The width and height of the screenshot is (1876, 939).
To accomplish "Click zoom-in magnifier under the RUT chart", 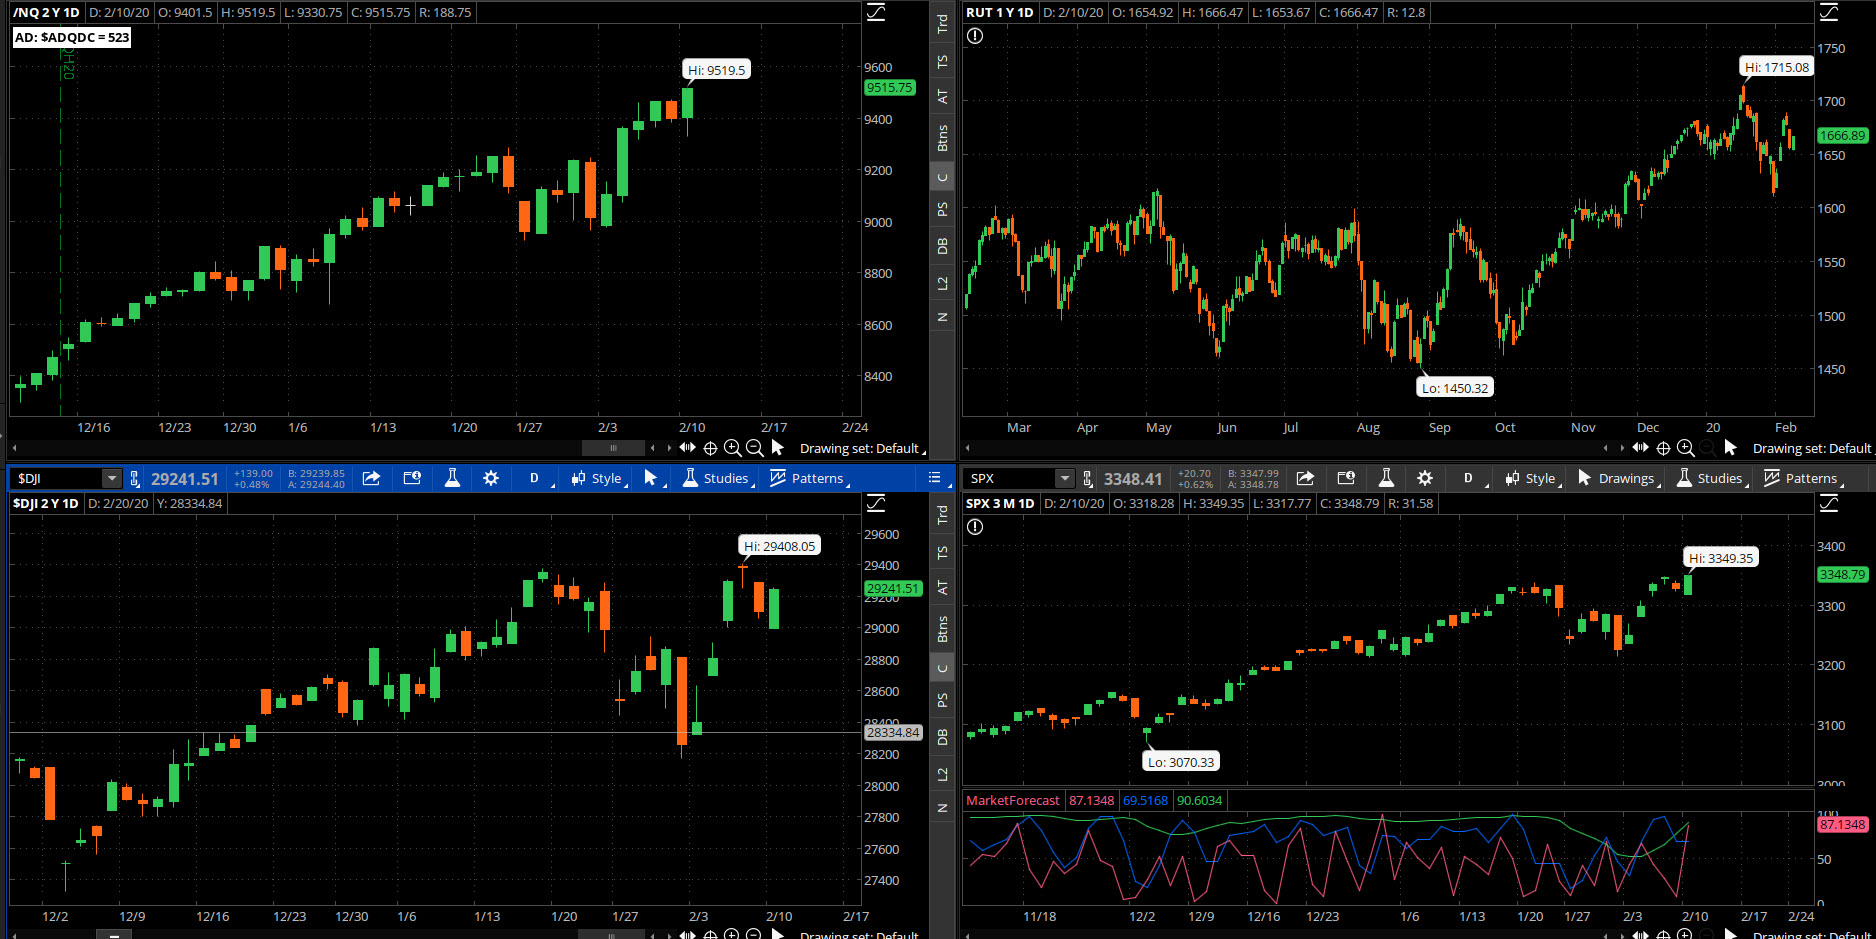I will [x=1685, y=448].
